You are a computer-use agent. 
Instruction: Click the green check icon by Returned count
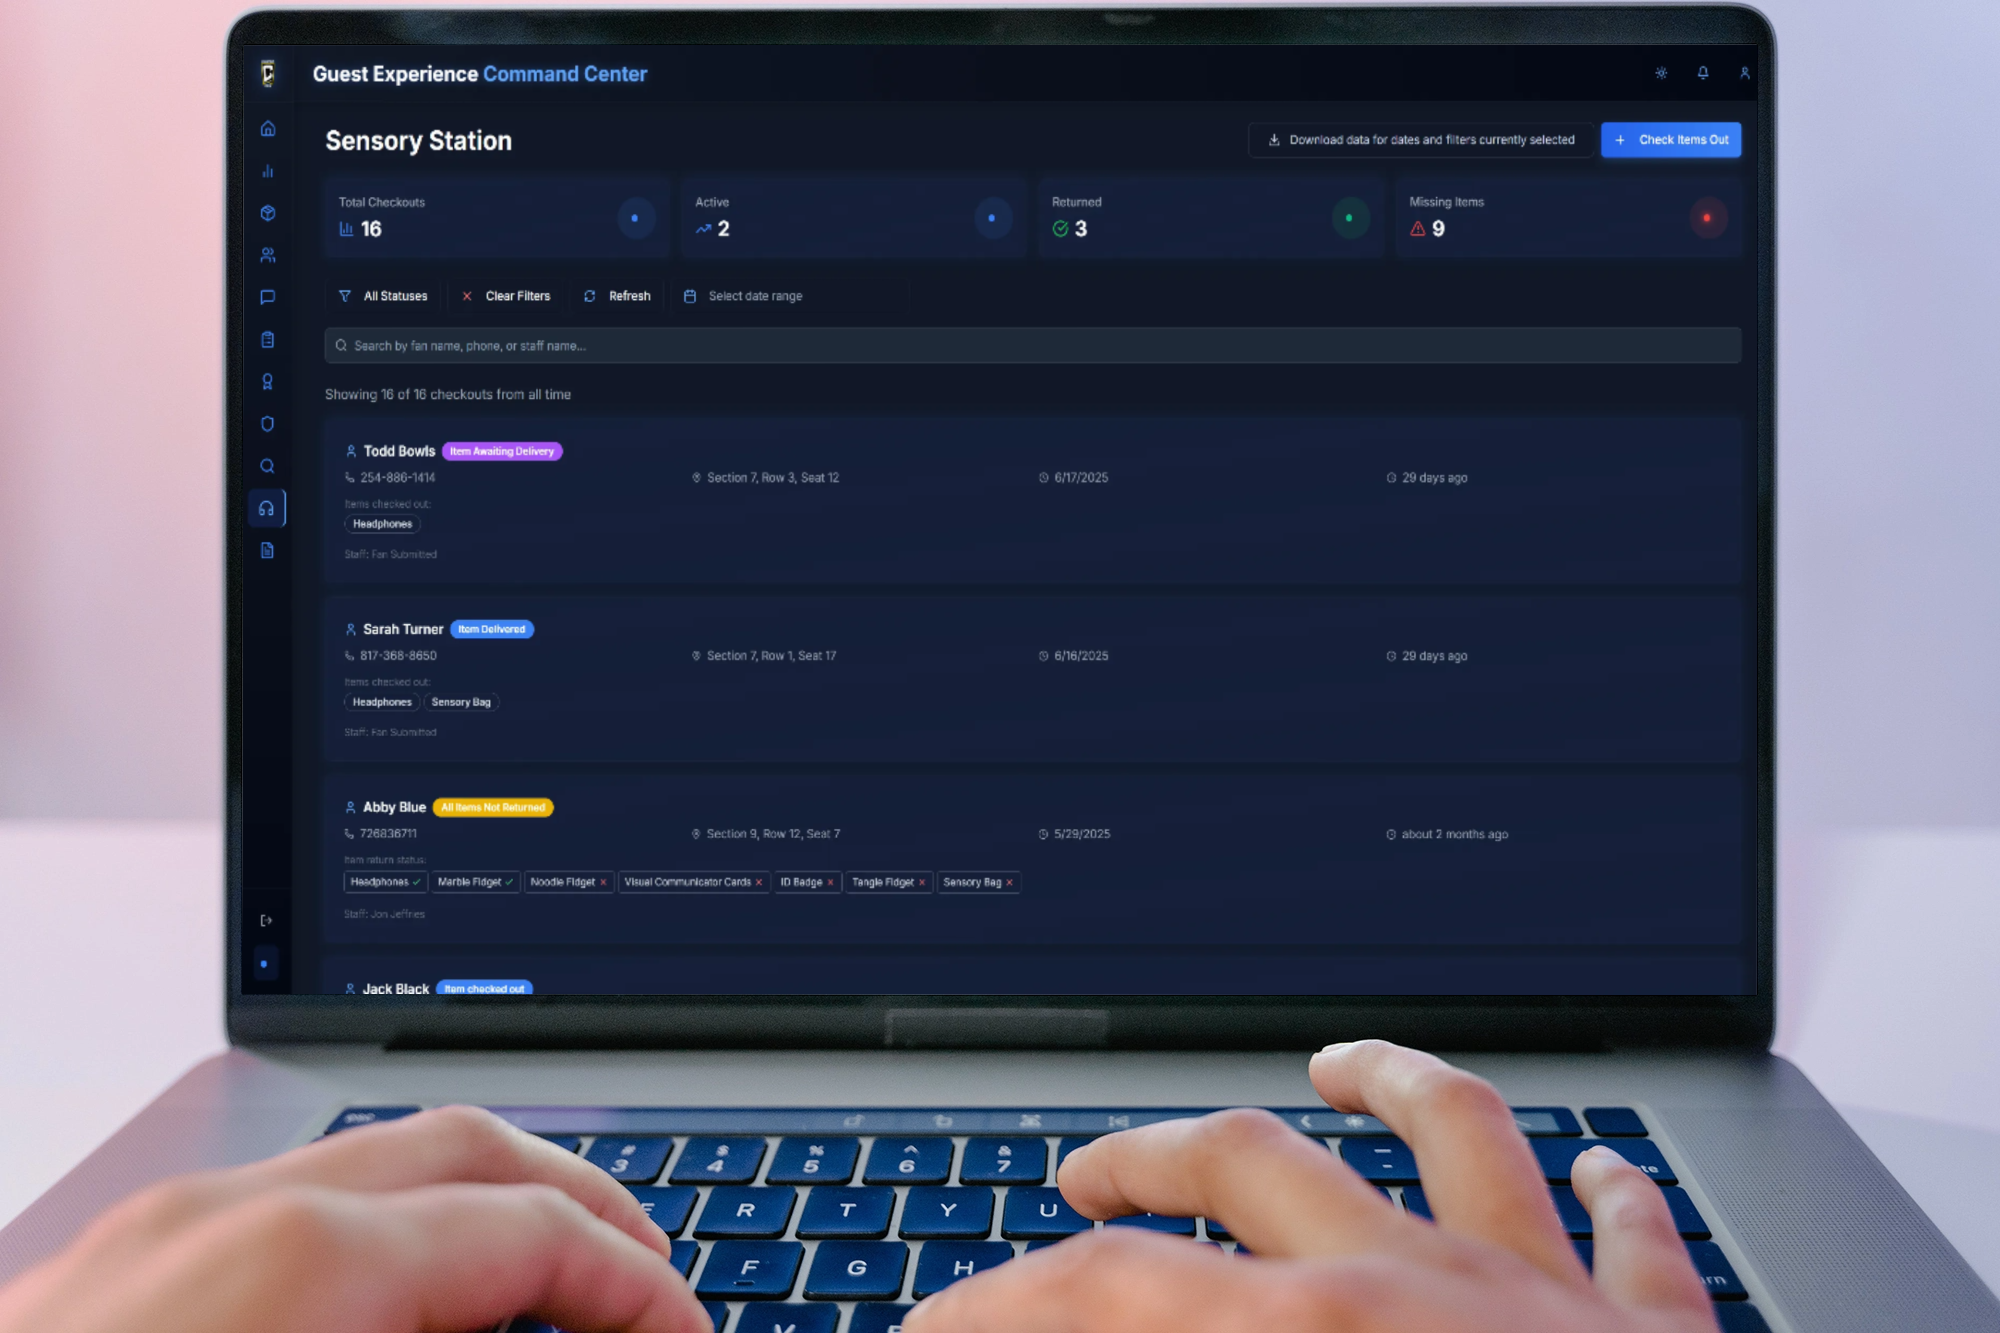1061,229
